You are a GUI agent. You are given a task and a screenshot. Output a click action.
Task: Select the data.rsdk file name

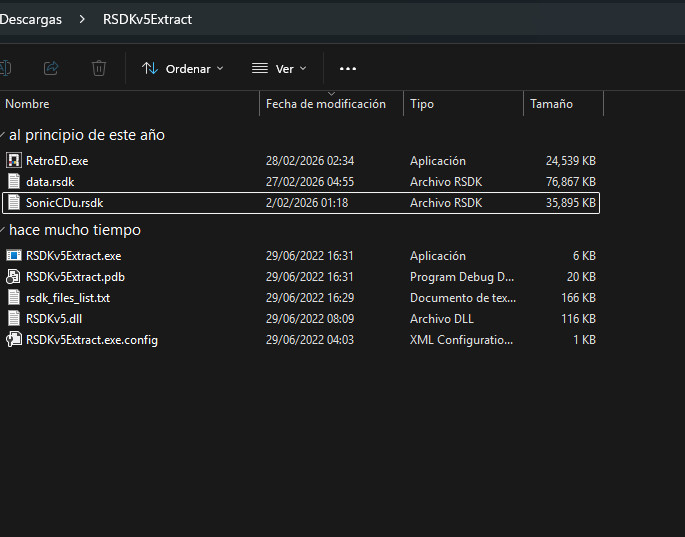point(50,182)
